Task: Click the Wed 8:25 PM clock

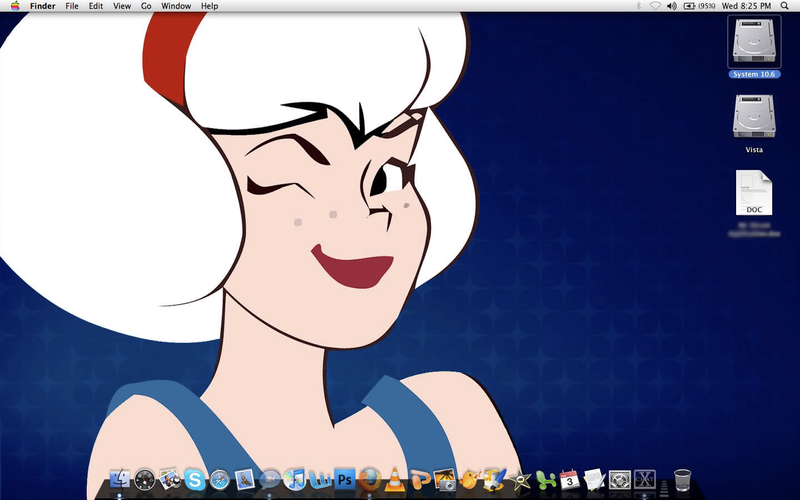Action: 746,6
